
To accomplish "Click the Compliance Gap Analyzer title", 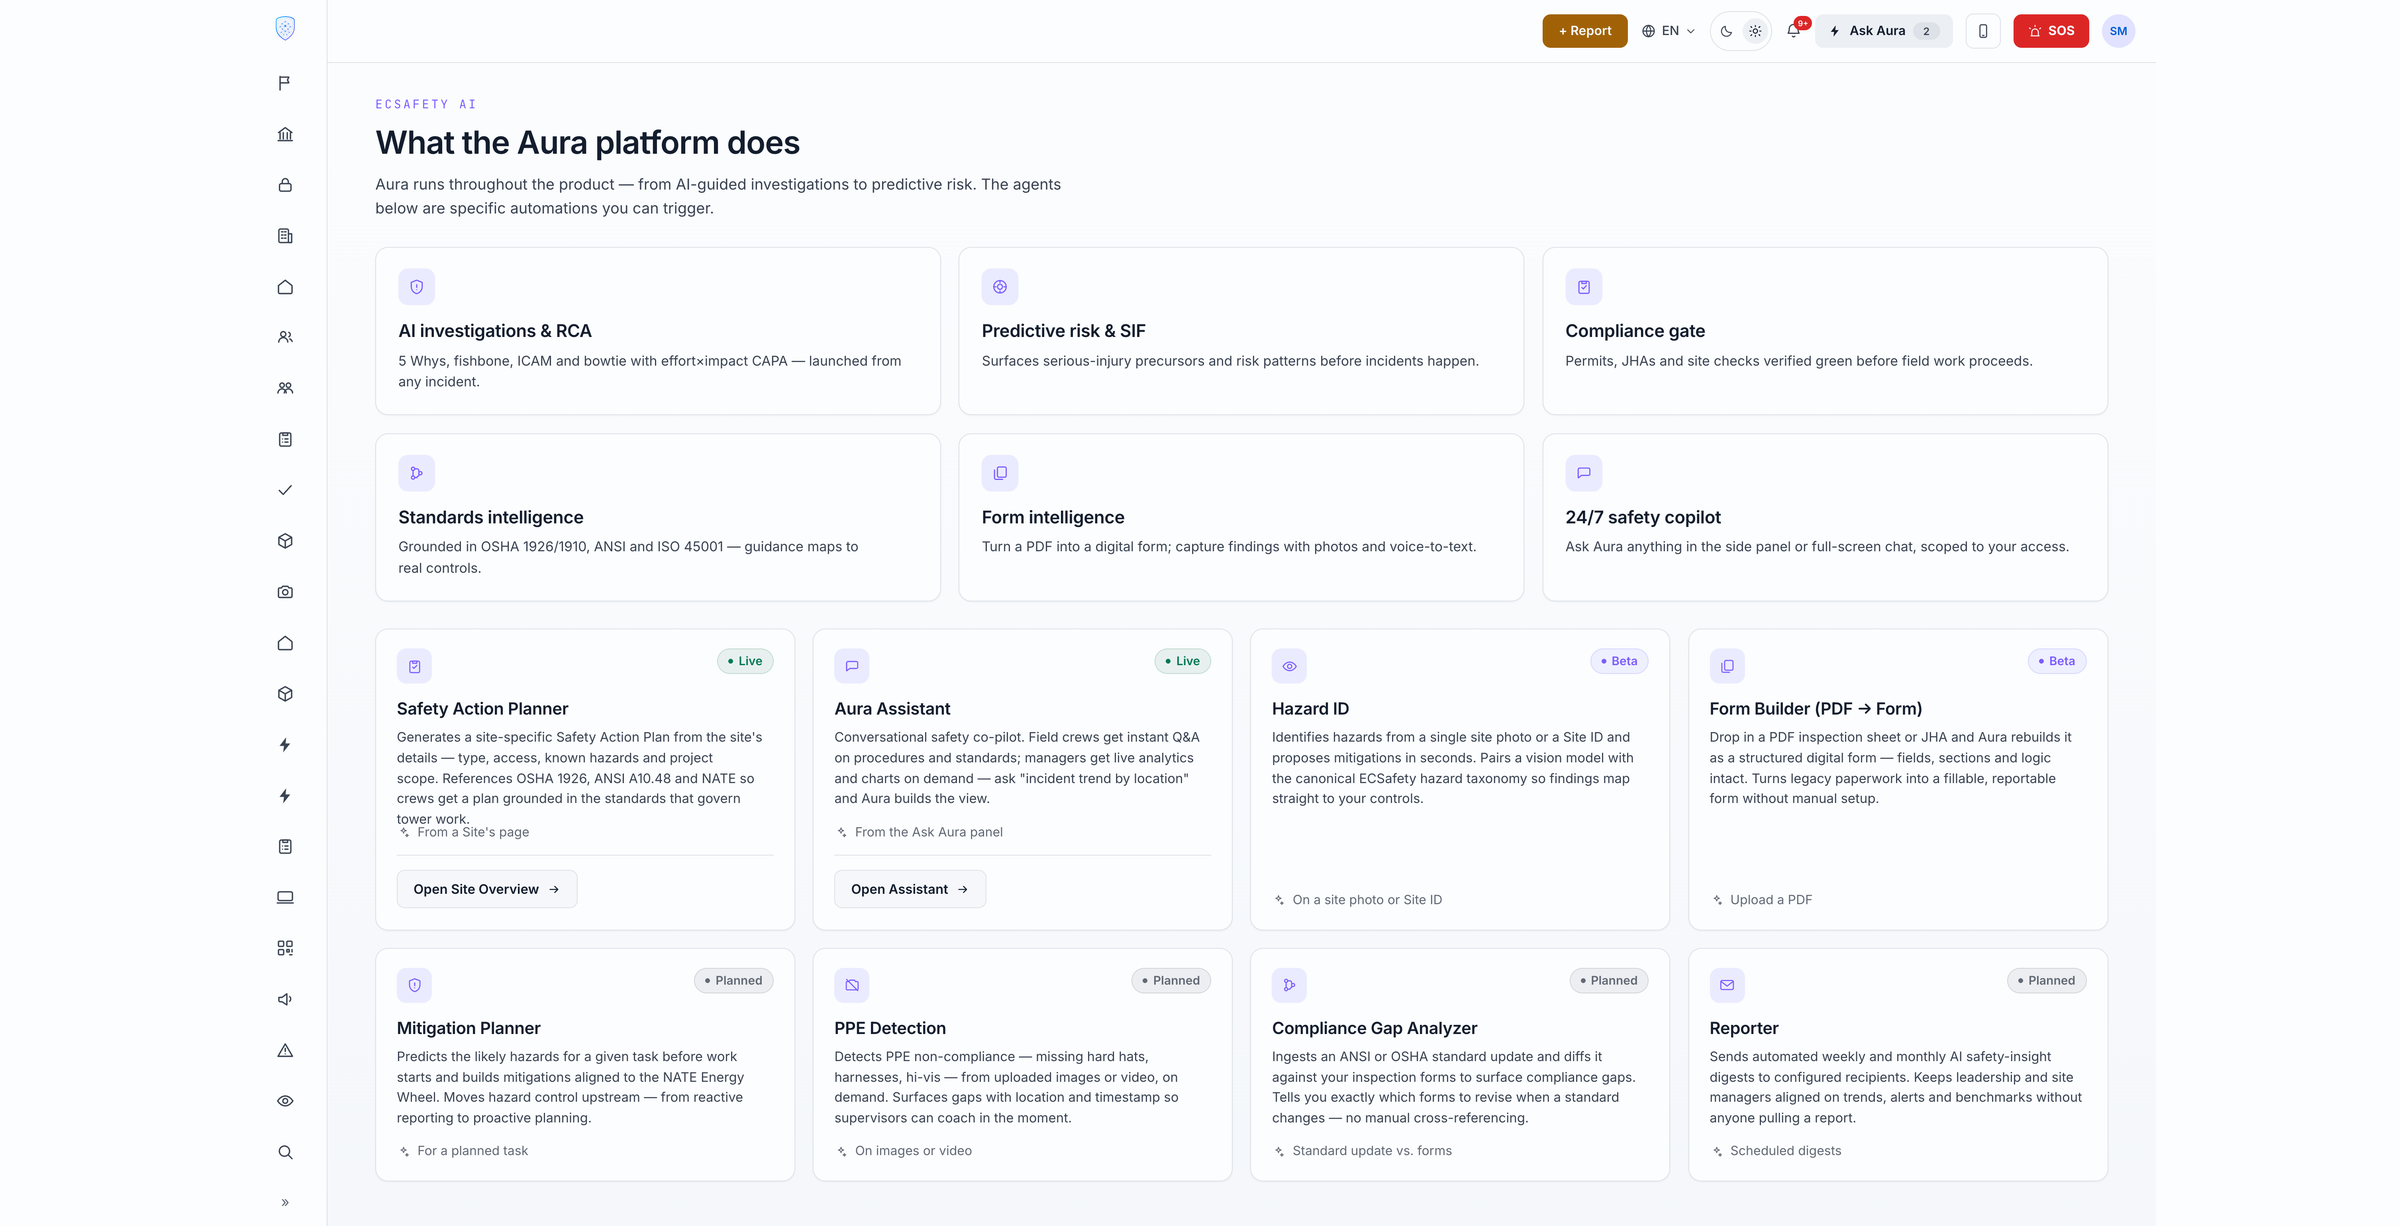I will tap(1374, 1028).
